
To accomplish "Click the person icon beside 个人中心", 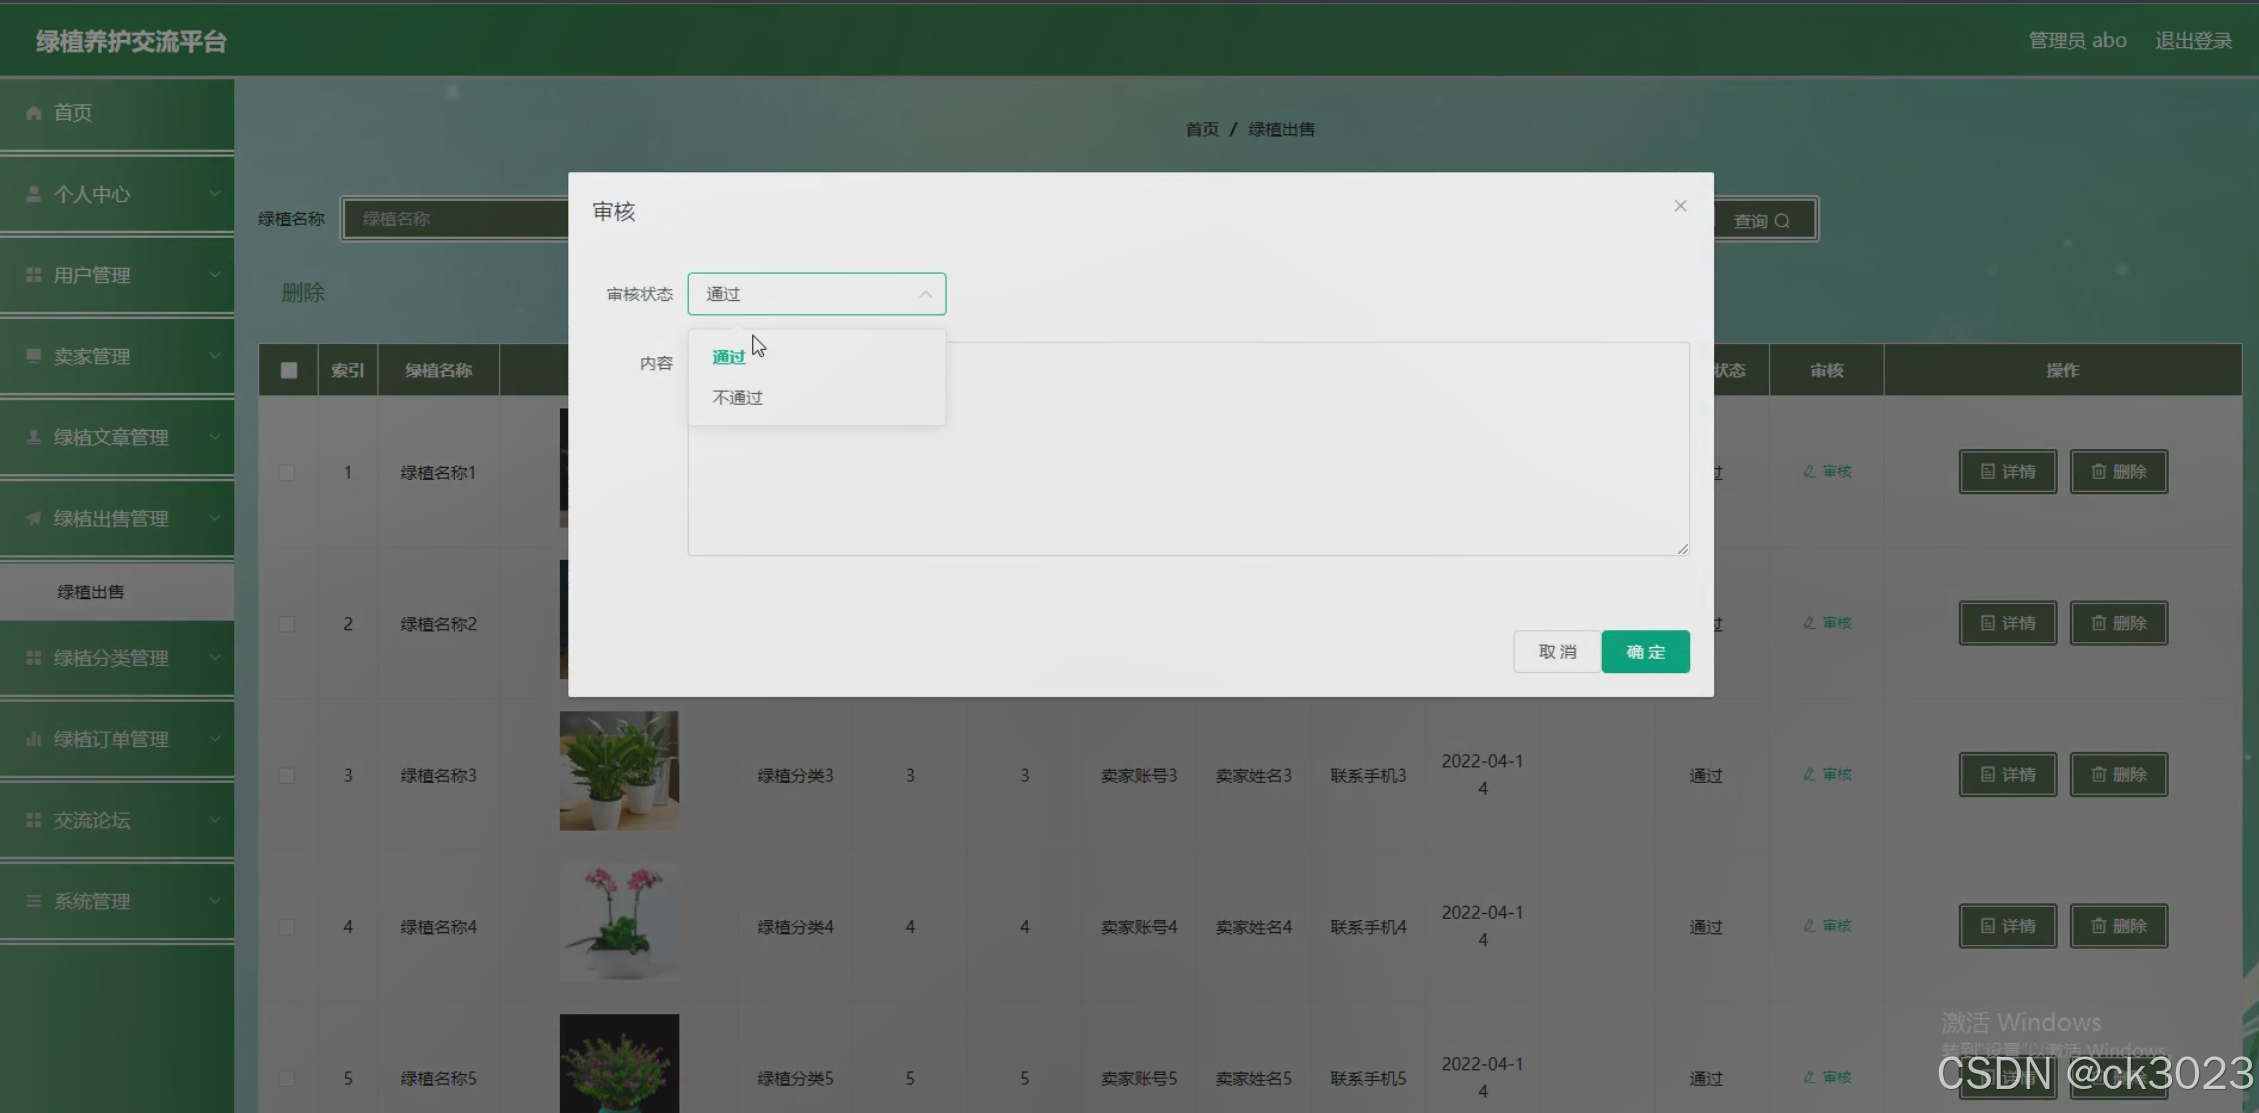I will (34, 194).
